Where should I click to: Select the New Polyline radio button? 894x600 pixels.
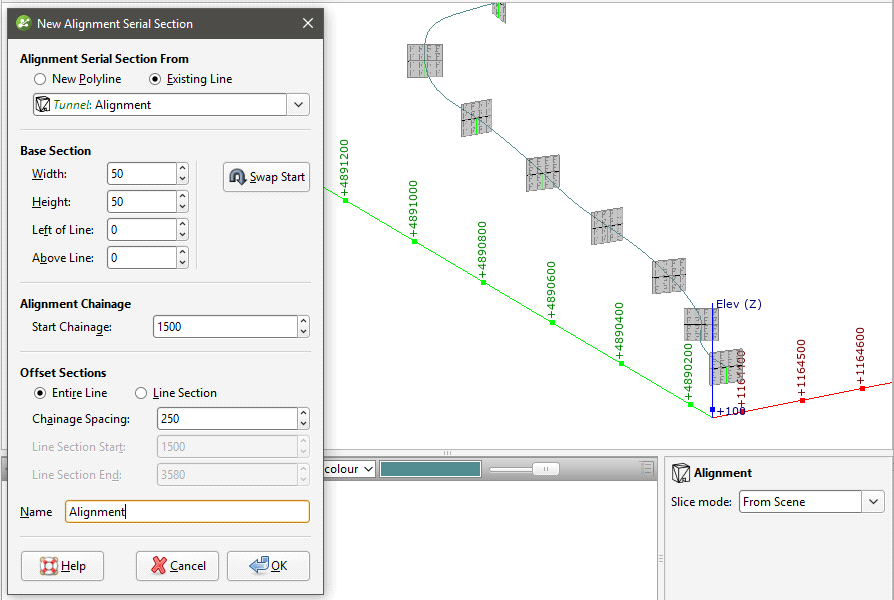(39, 79)
